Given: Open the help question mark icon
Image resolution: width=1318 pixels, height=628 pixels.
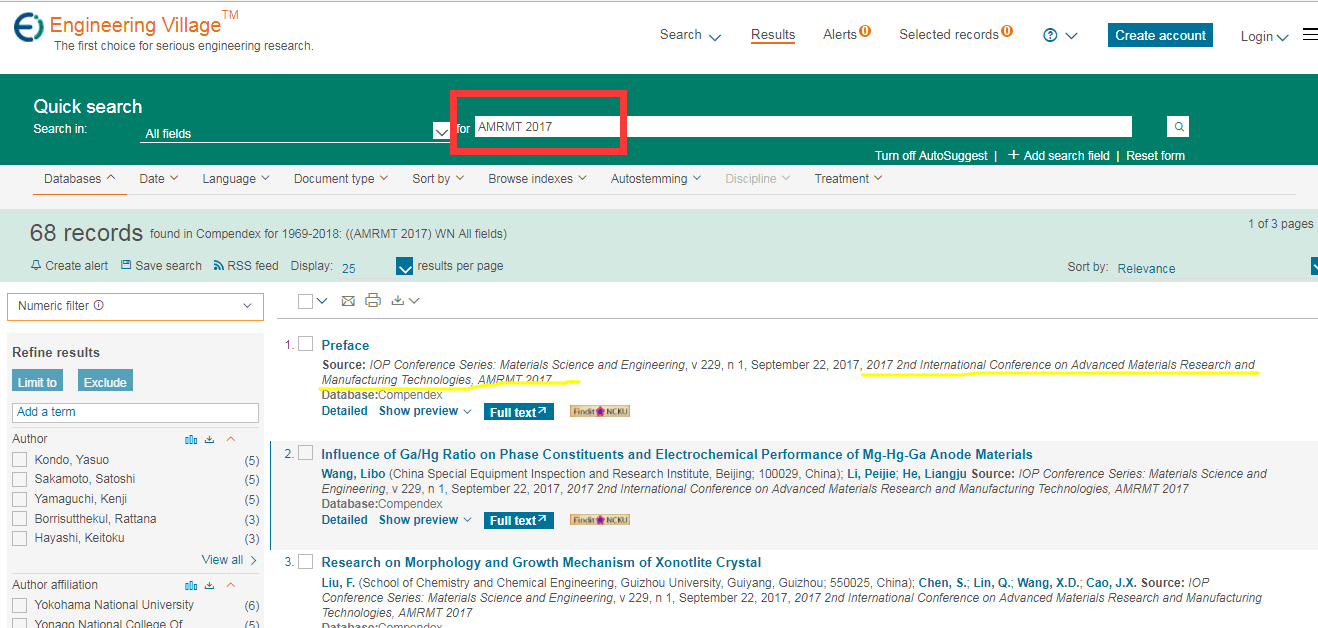Looking at the screenshot, I should 1050,35.
